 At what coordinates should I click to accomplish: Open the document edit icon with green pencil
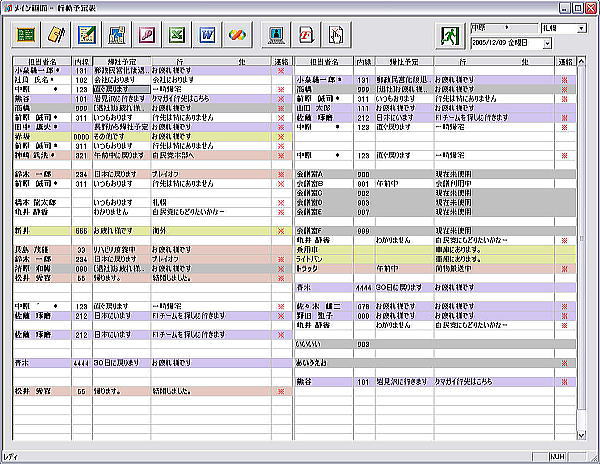click(x=86, y=35)
